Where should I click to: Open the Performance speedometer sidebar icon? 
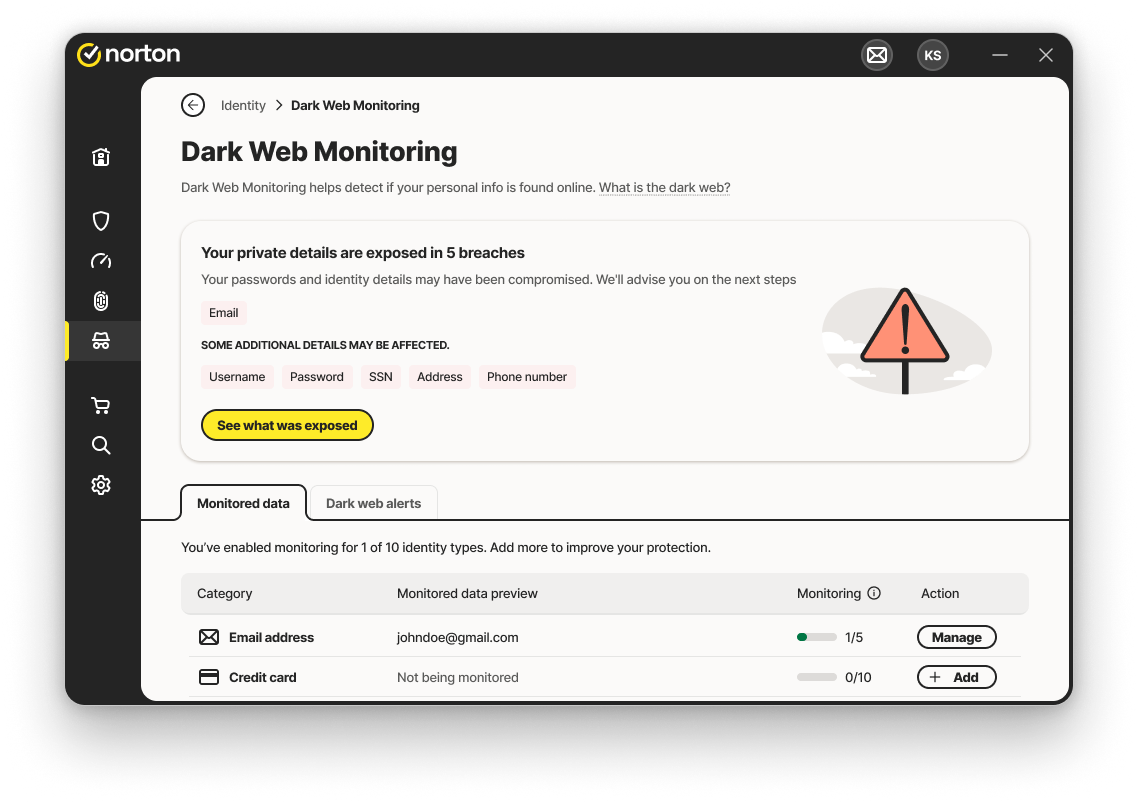pos(101,261)
